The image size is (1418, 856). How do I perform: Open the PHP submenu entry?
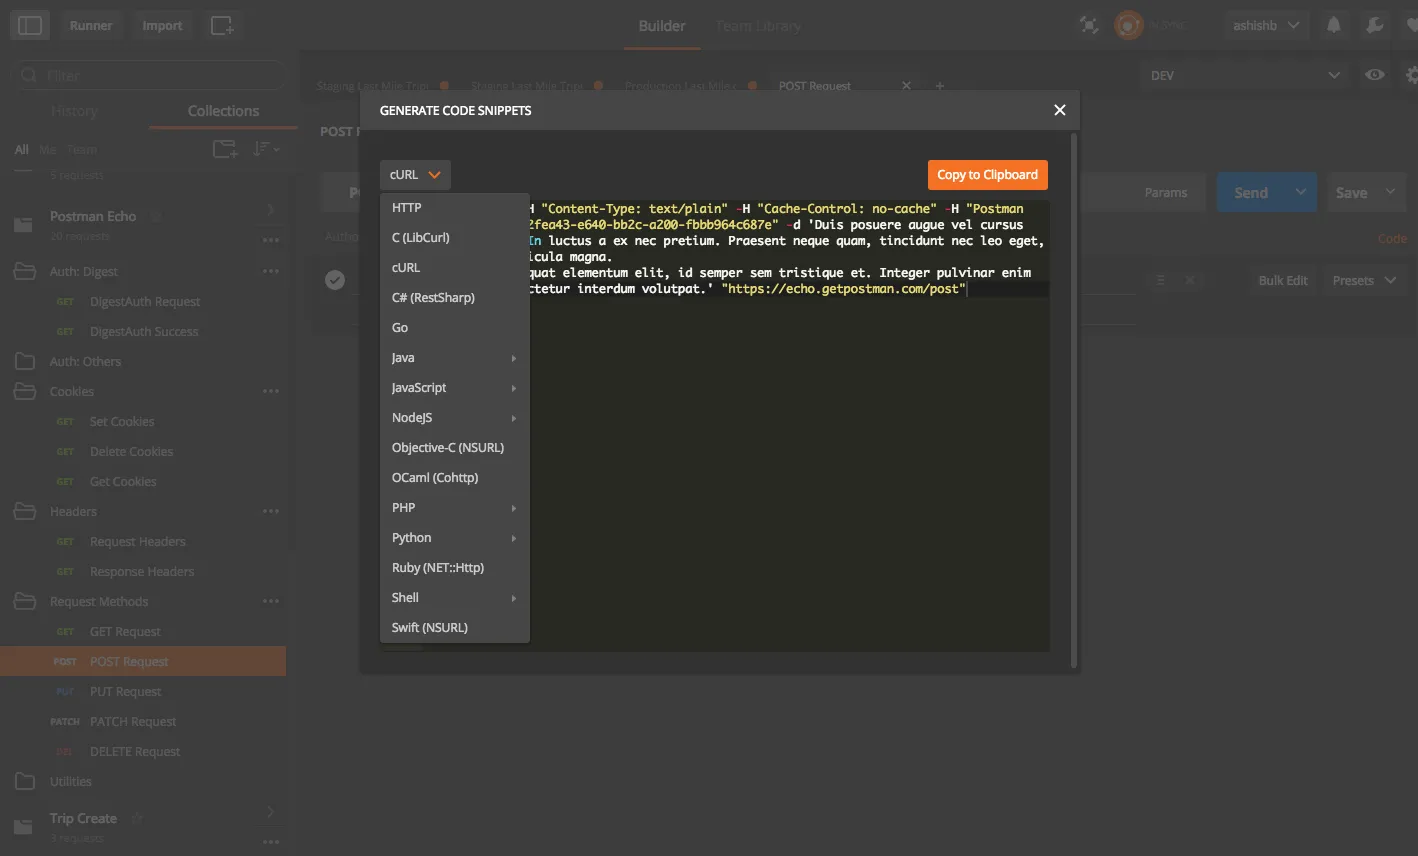tap(455, 508)
